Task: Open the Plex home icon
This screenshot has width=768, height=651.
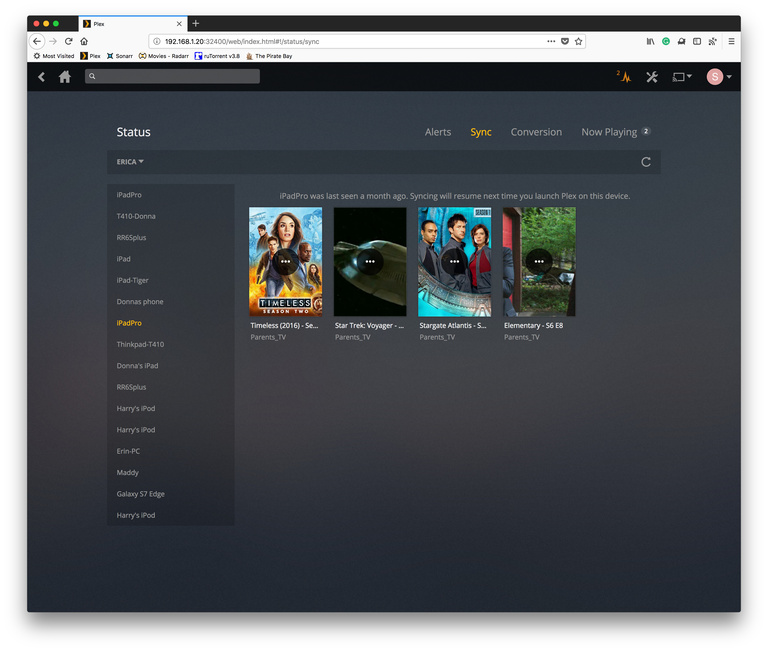Action: coord(65,77)
